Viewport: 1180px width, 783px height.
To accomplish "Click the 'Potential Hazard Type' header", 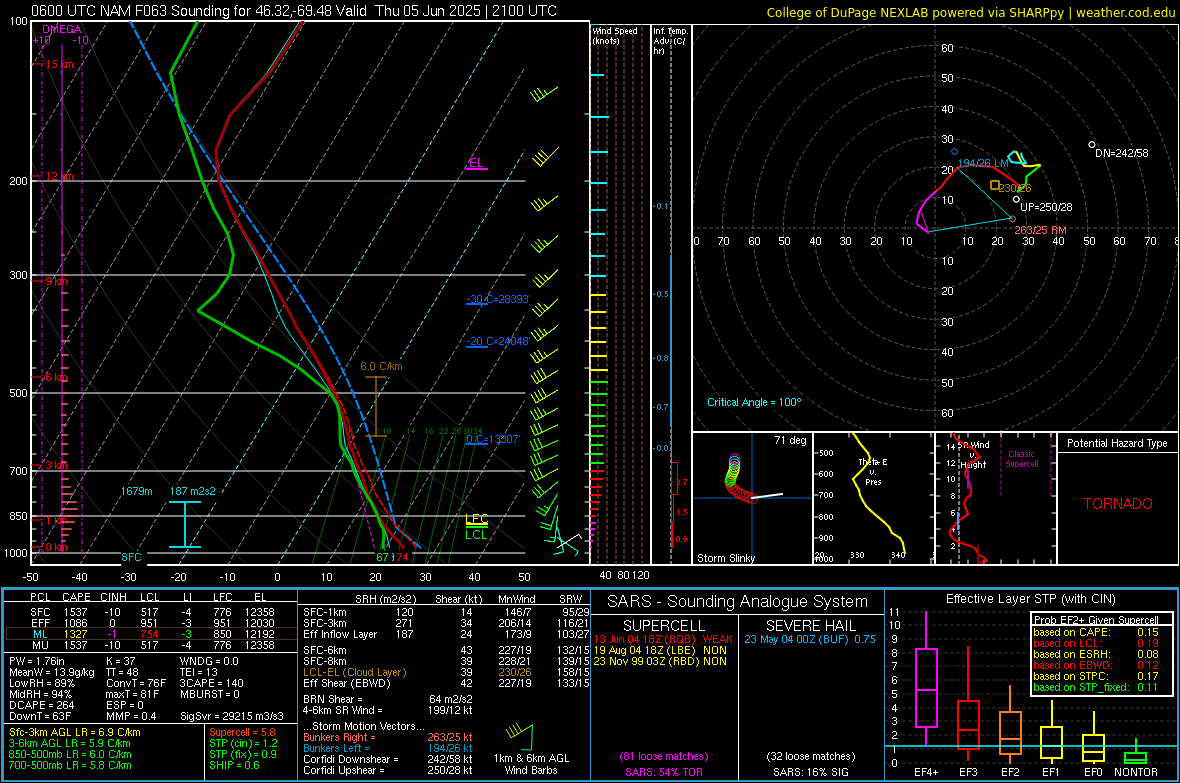I will [x=1117, y=443].
